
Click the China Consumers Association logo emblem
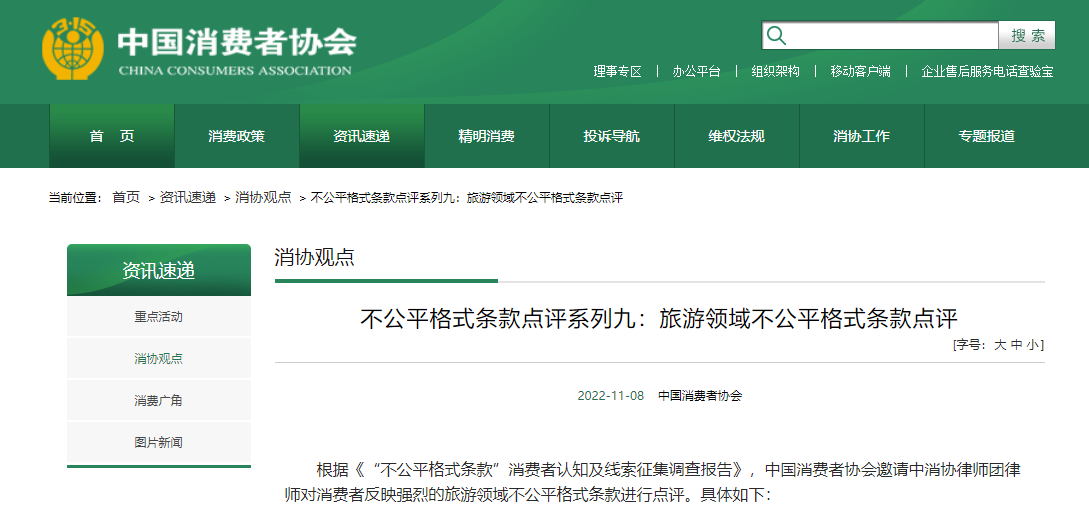coord(73,49)
